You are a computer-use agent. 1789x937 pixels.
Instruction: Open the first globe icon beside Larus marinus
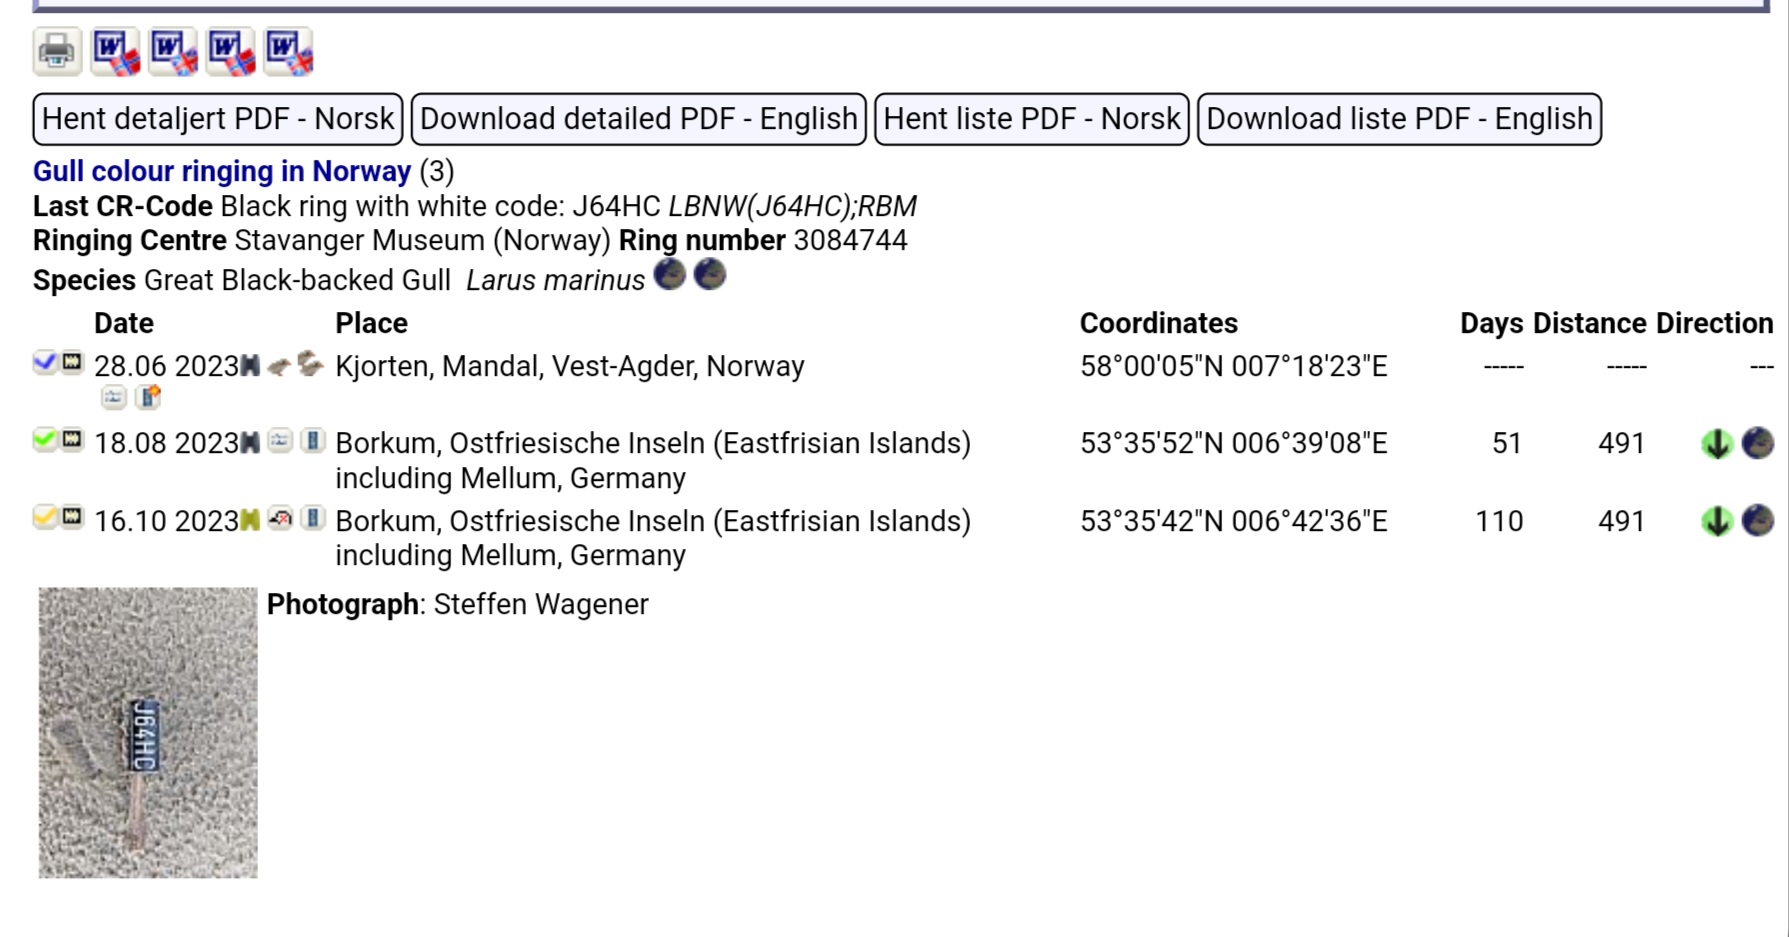(x=670, y=275)
